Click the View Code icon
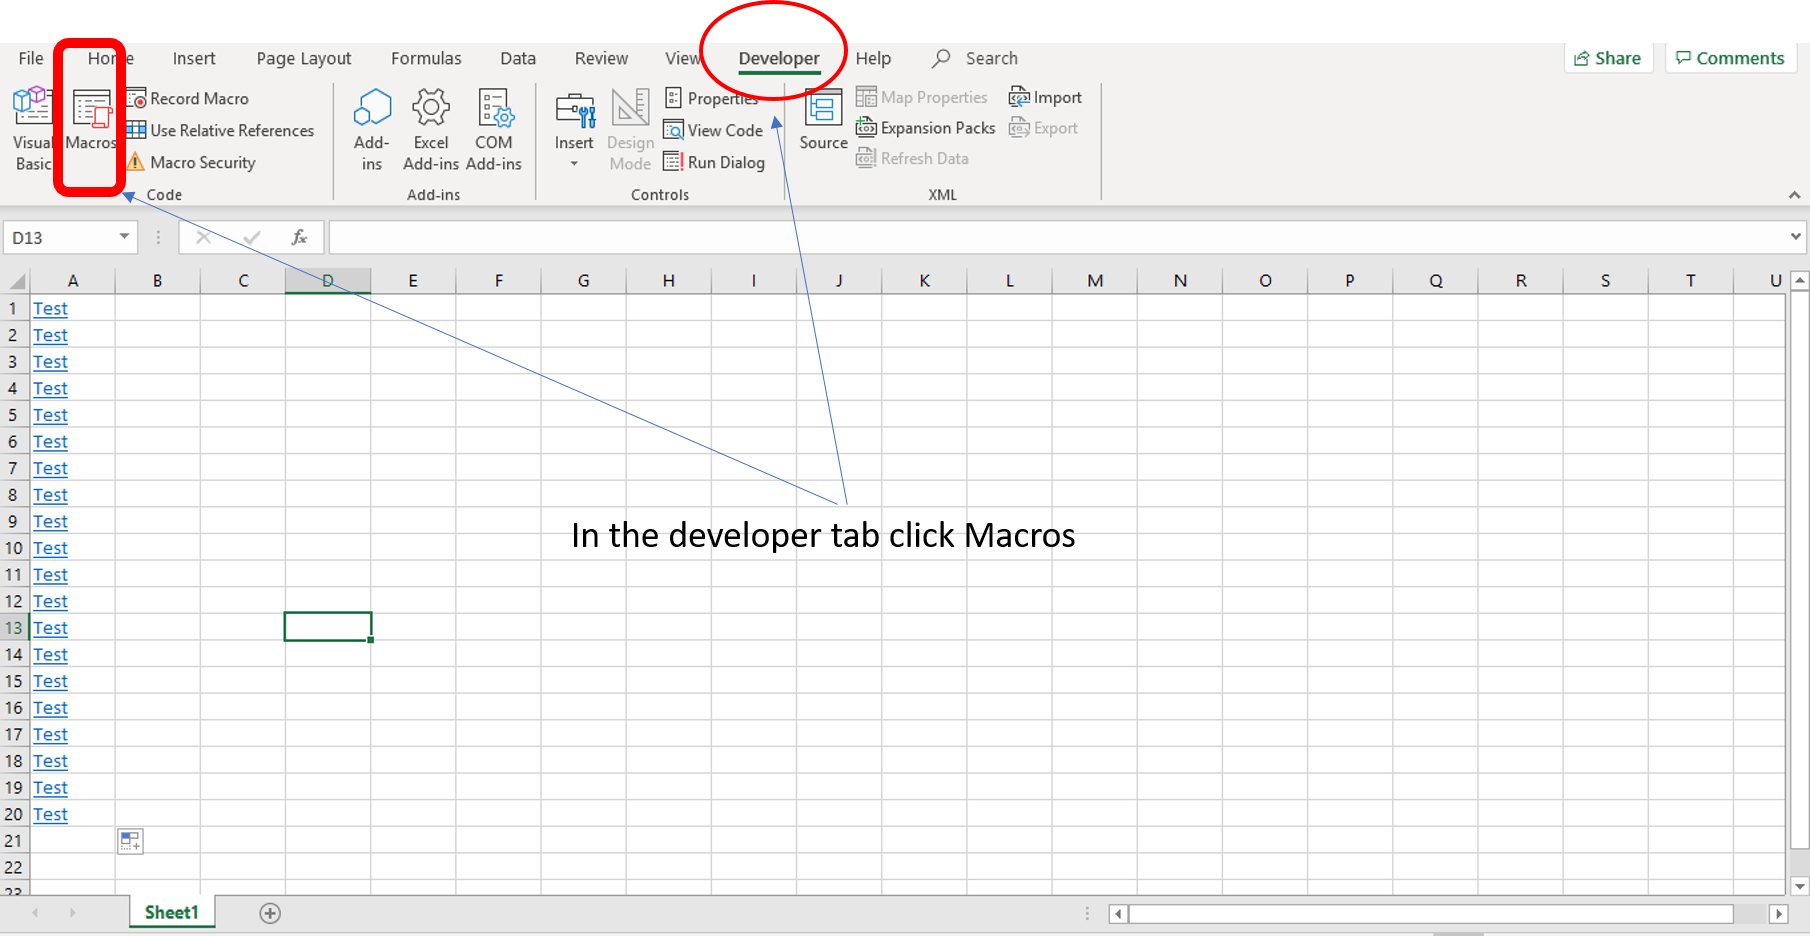 [674, 130]
